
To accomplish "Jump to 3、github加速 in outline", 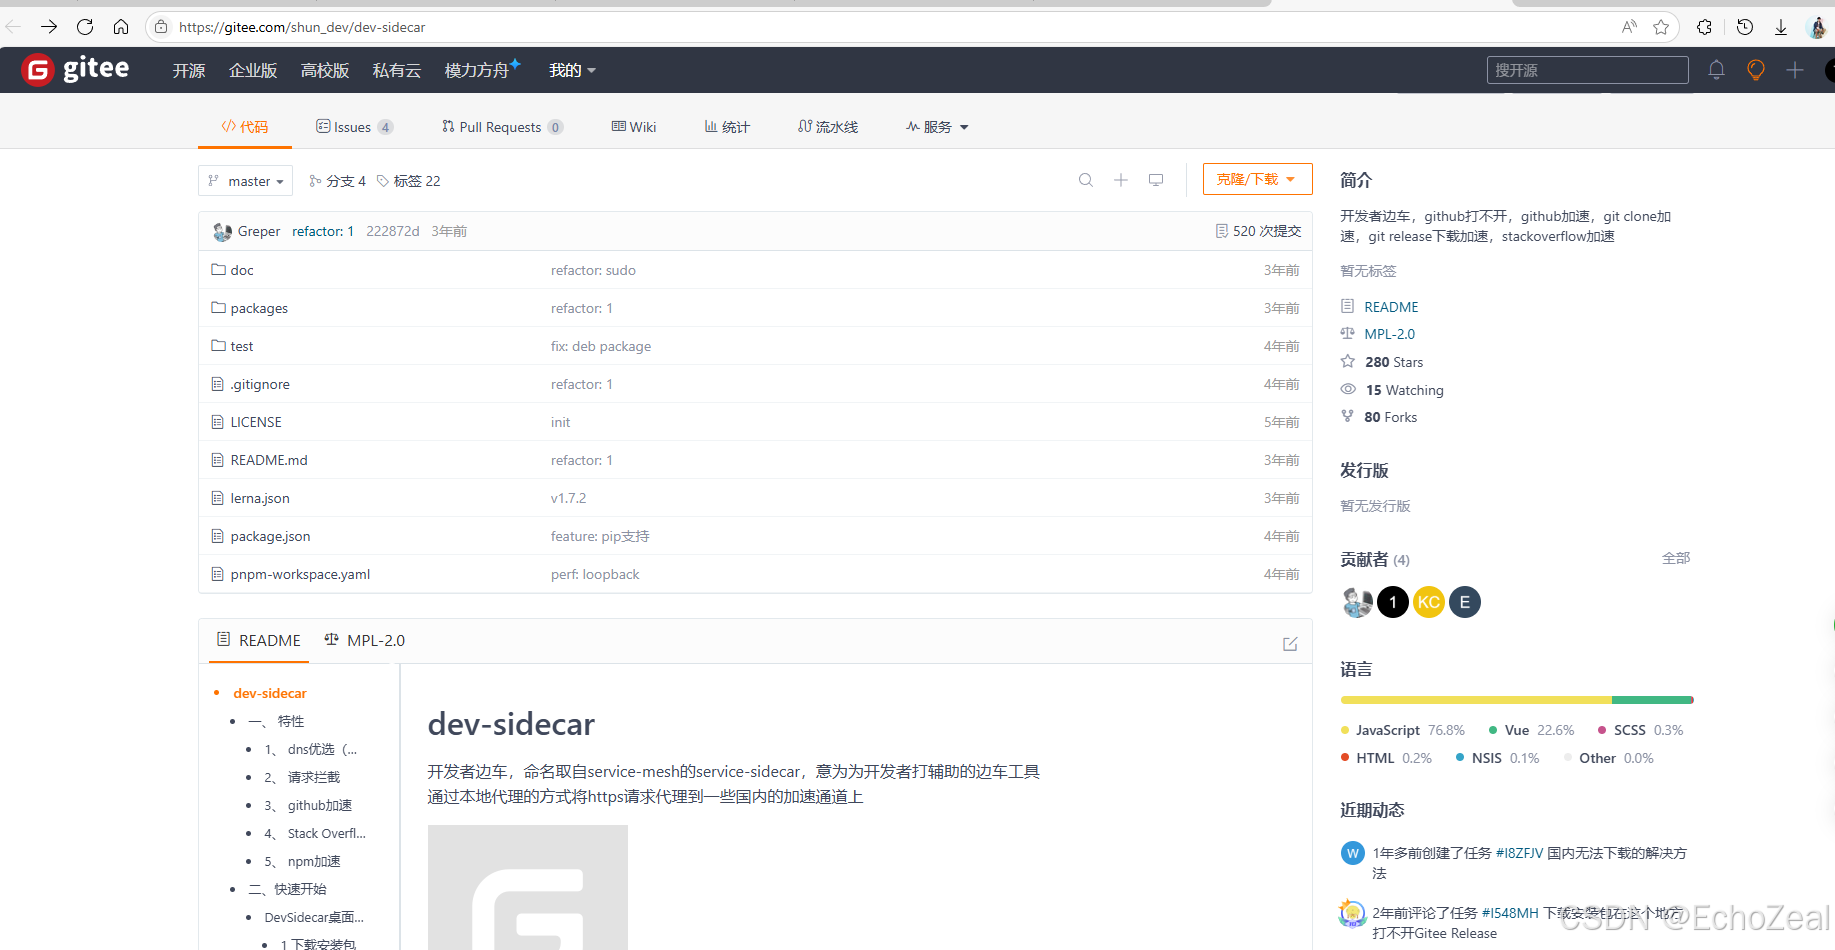I will coord(308,805).
